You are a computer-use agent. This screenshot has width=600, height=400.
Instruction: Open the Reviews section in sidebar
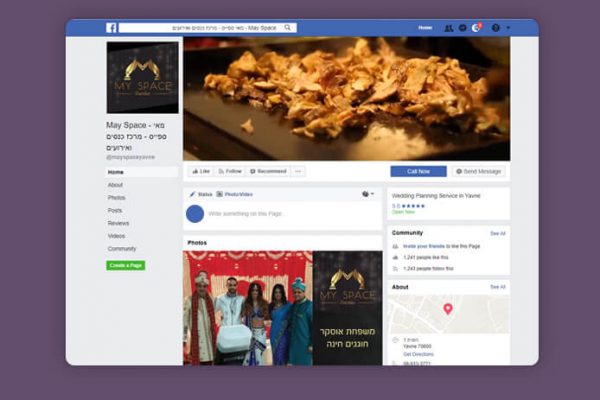(x=118, y=223)
